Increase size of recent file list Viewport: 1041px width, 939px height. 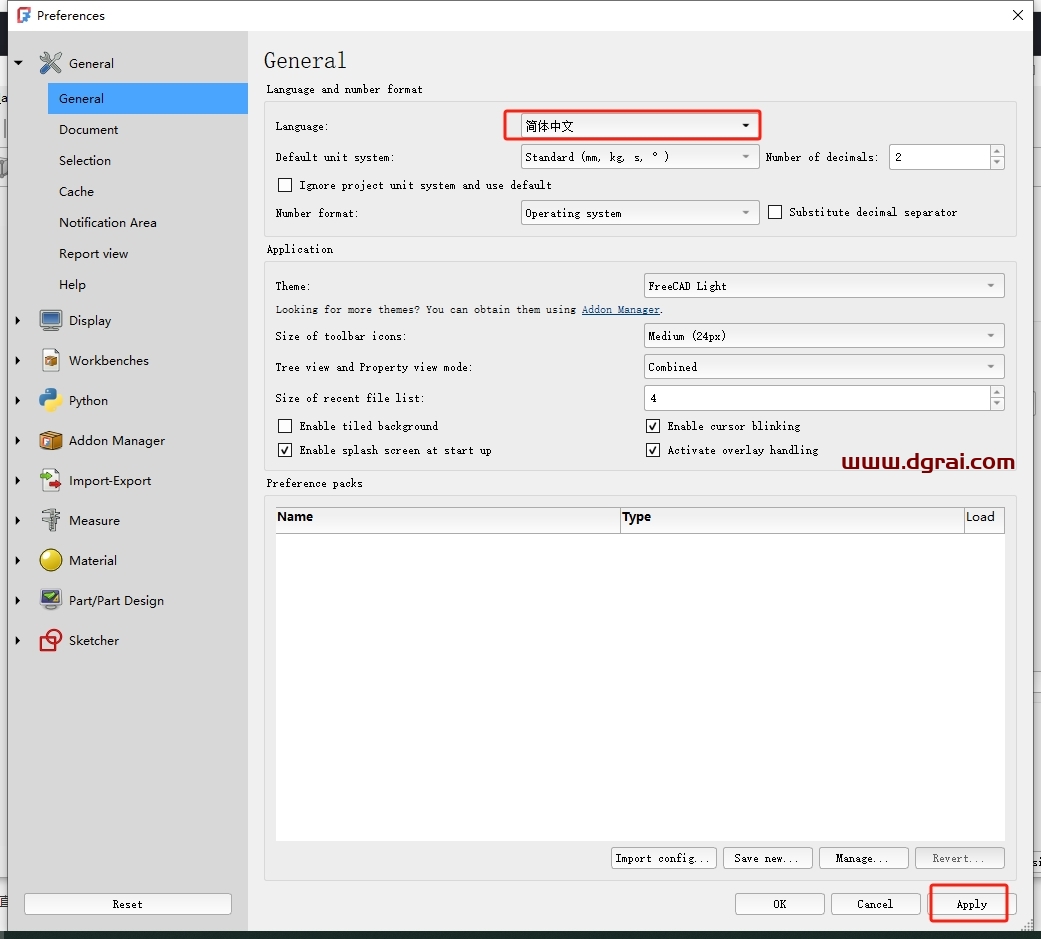(997, 392)
